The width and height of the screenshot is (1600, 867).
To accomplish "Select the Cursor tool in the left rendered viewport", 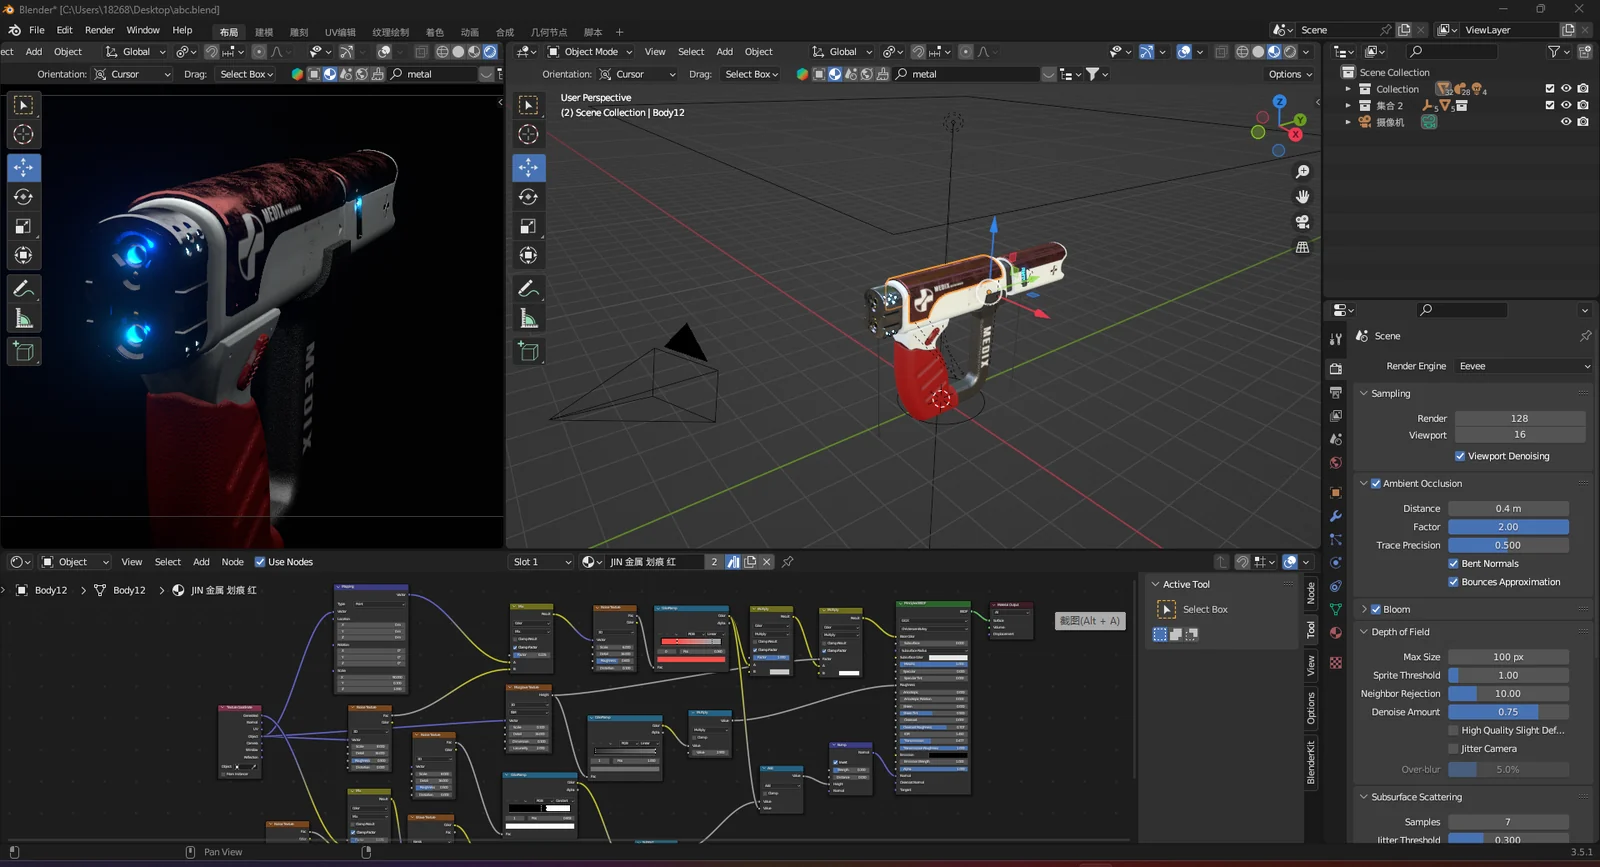I will click(x=24, y=135).
